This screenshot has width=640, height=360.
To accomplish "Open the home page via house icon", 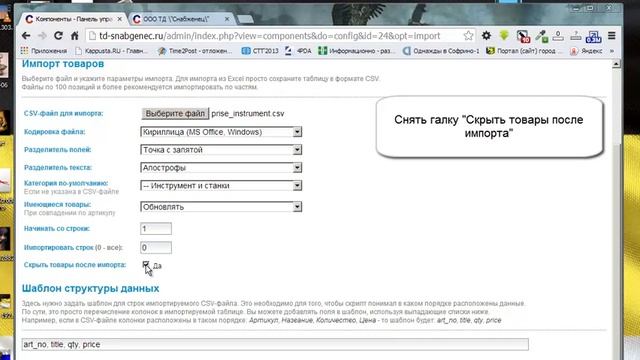I will pos(75,36).
